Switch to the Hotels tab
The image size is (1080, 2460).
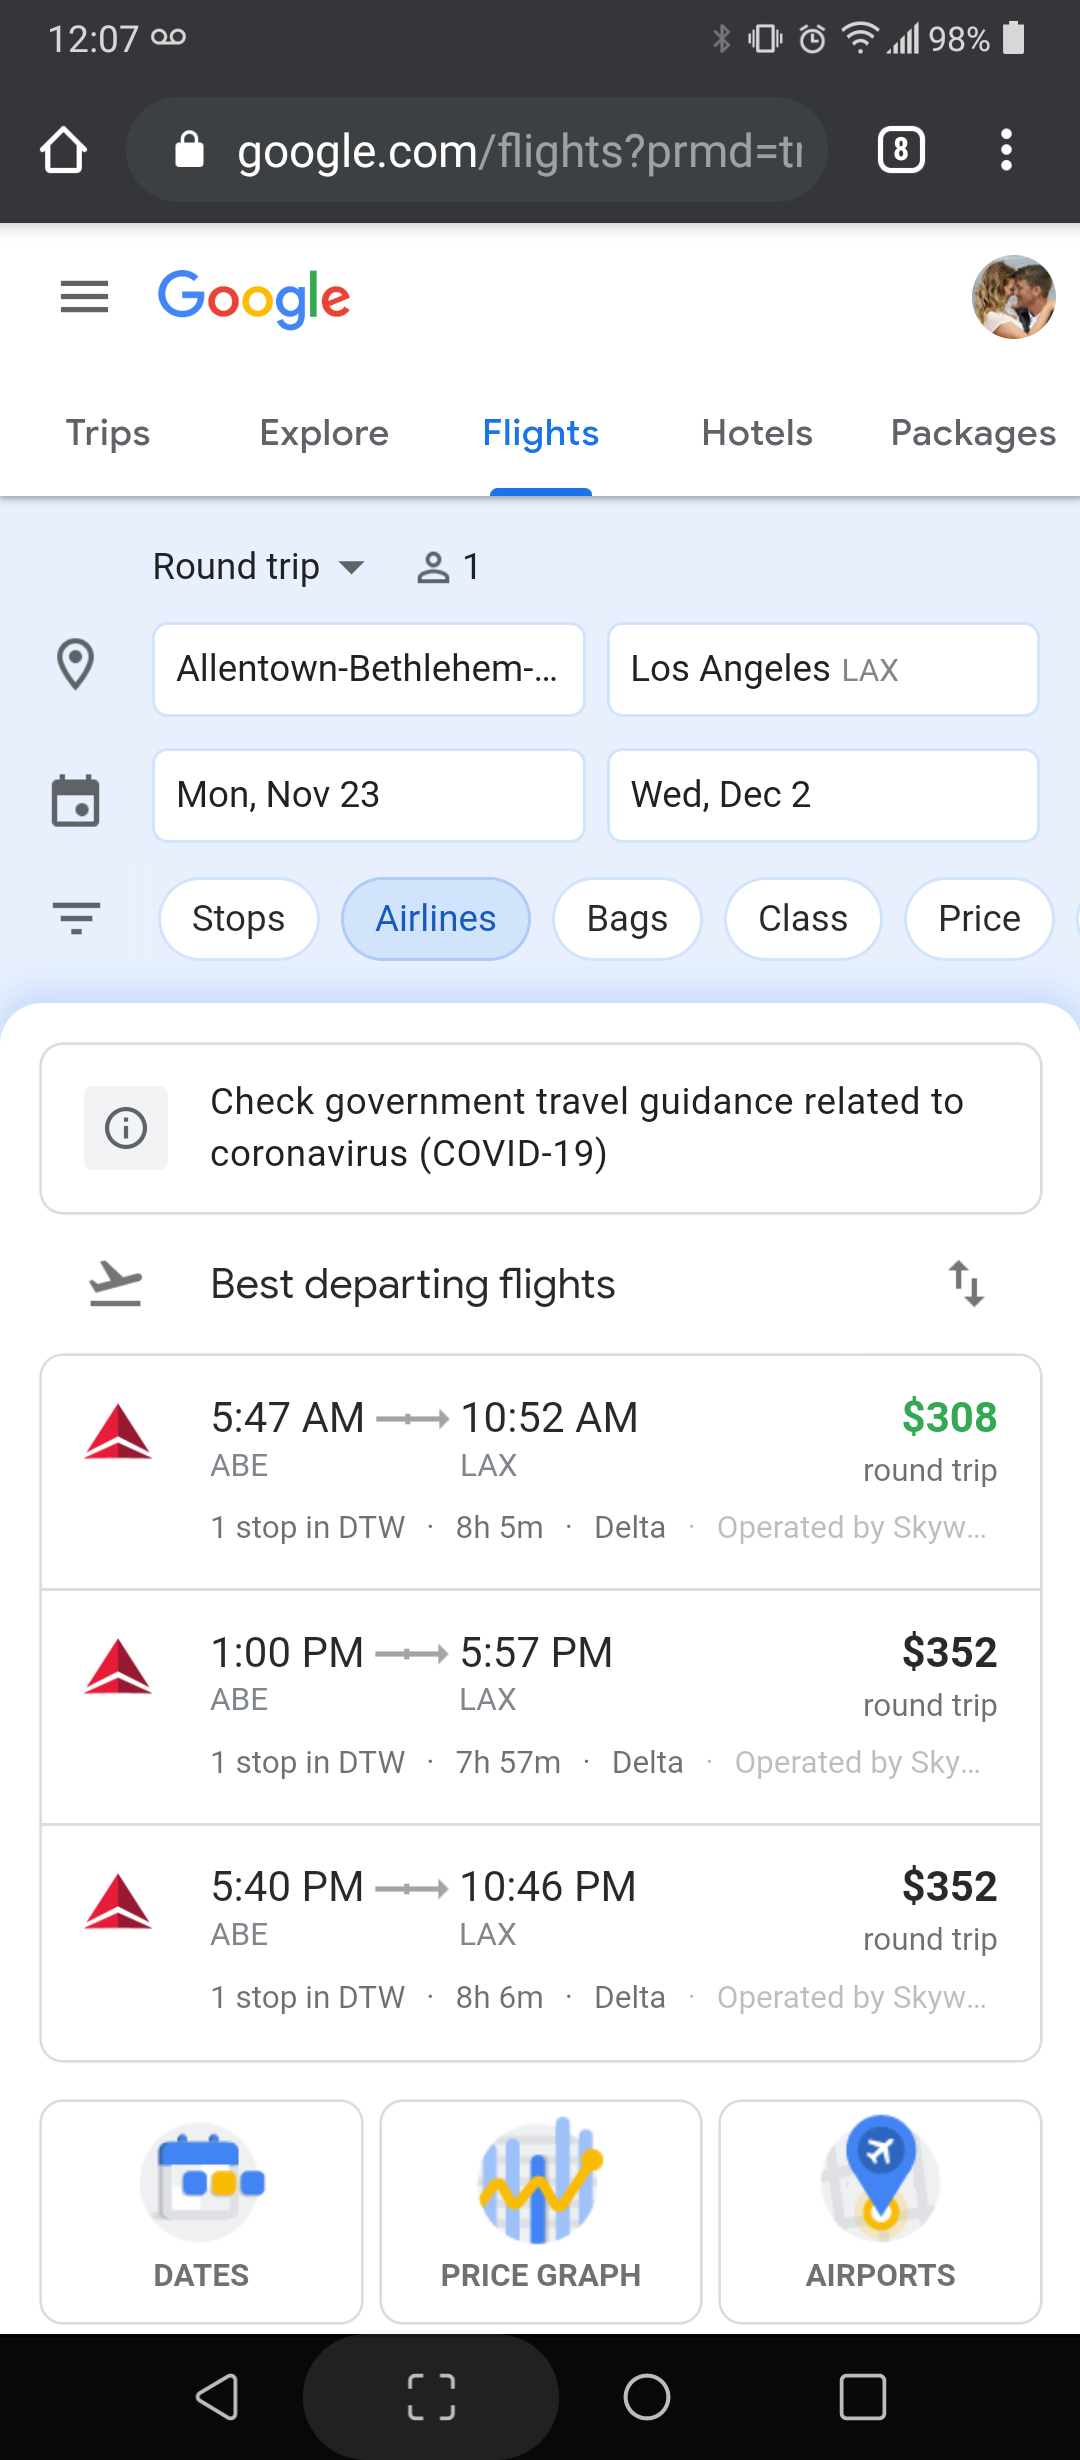tap(757, 433)
